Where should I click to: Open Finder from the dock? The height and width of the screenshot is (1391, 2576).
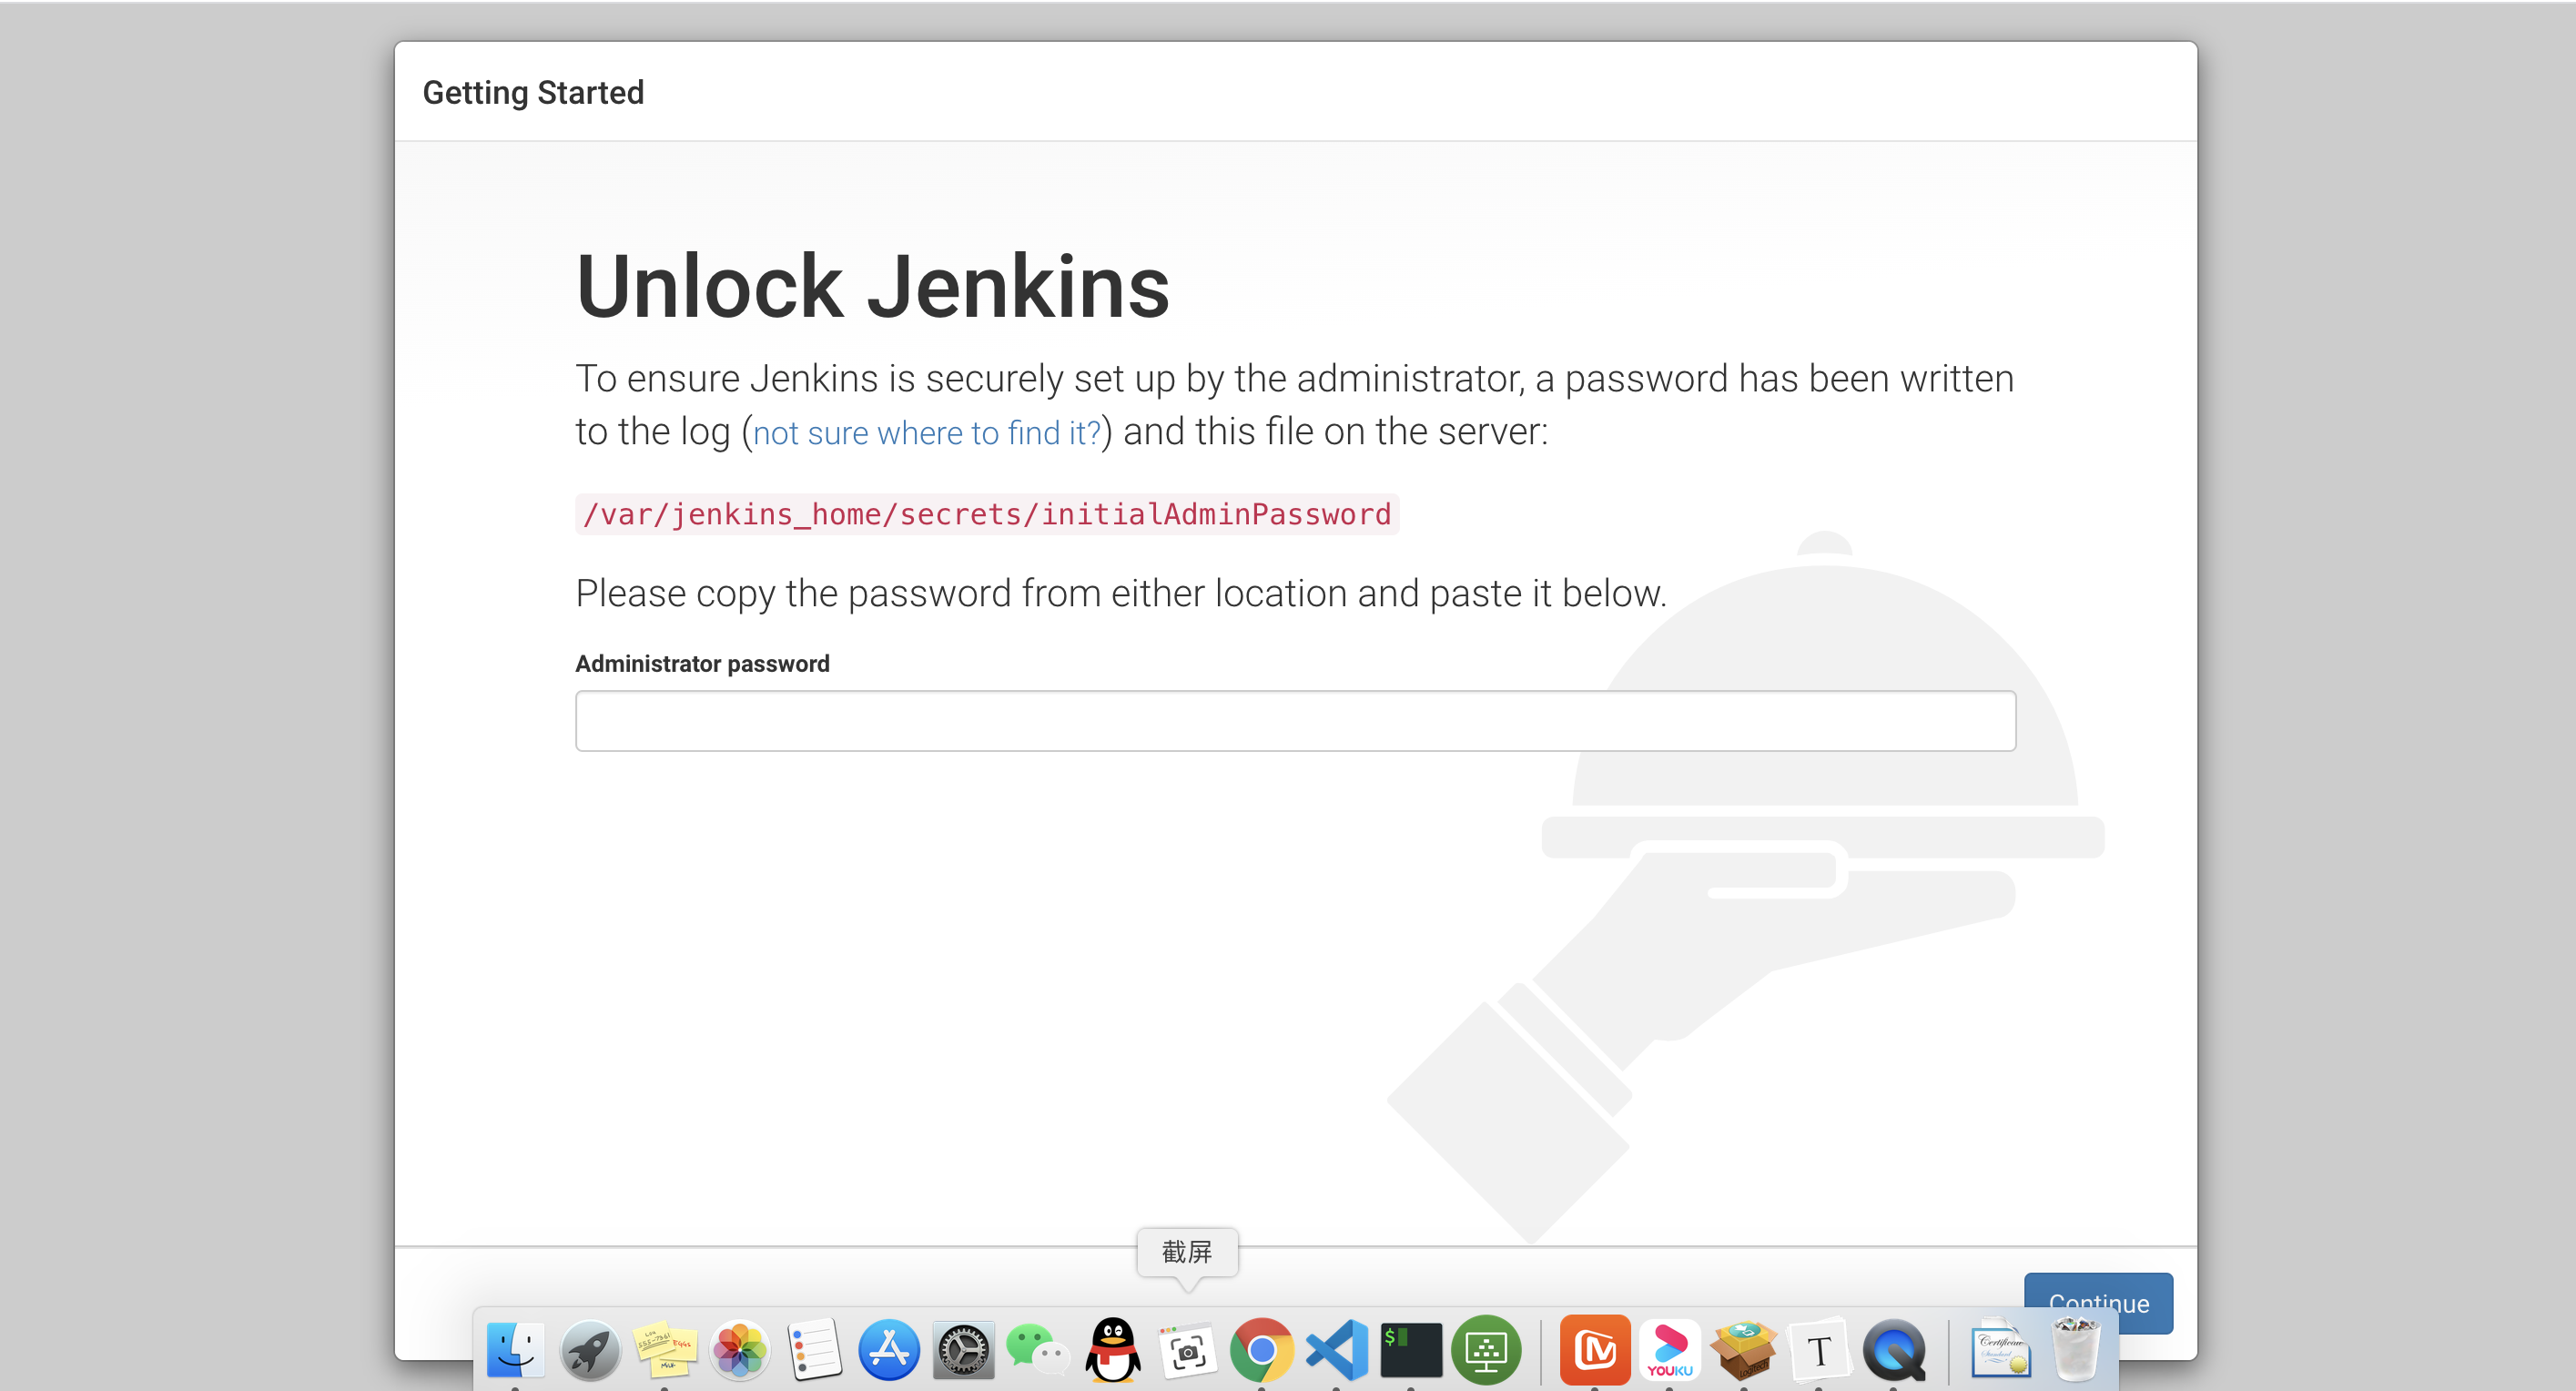click(x=515, y=1349)
